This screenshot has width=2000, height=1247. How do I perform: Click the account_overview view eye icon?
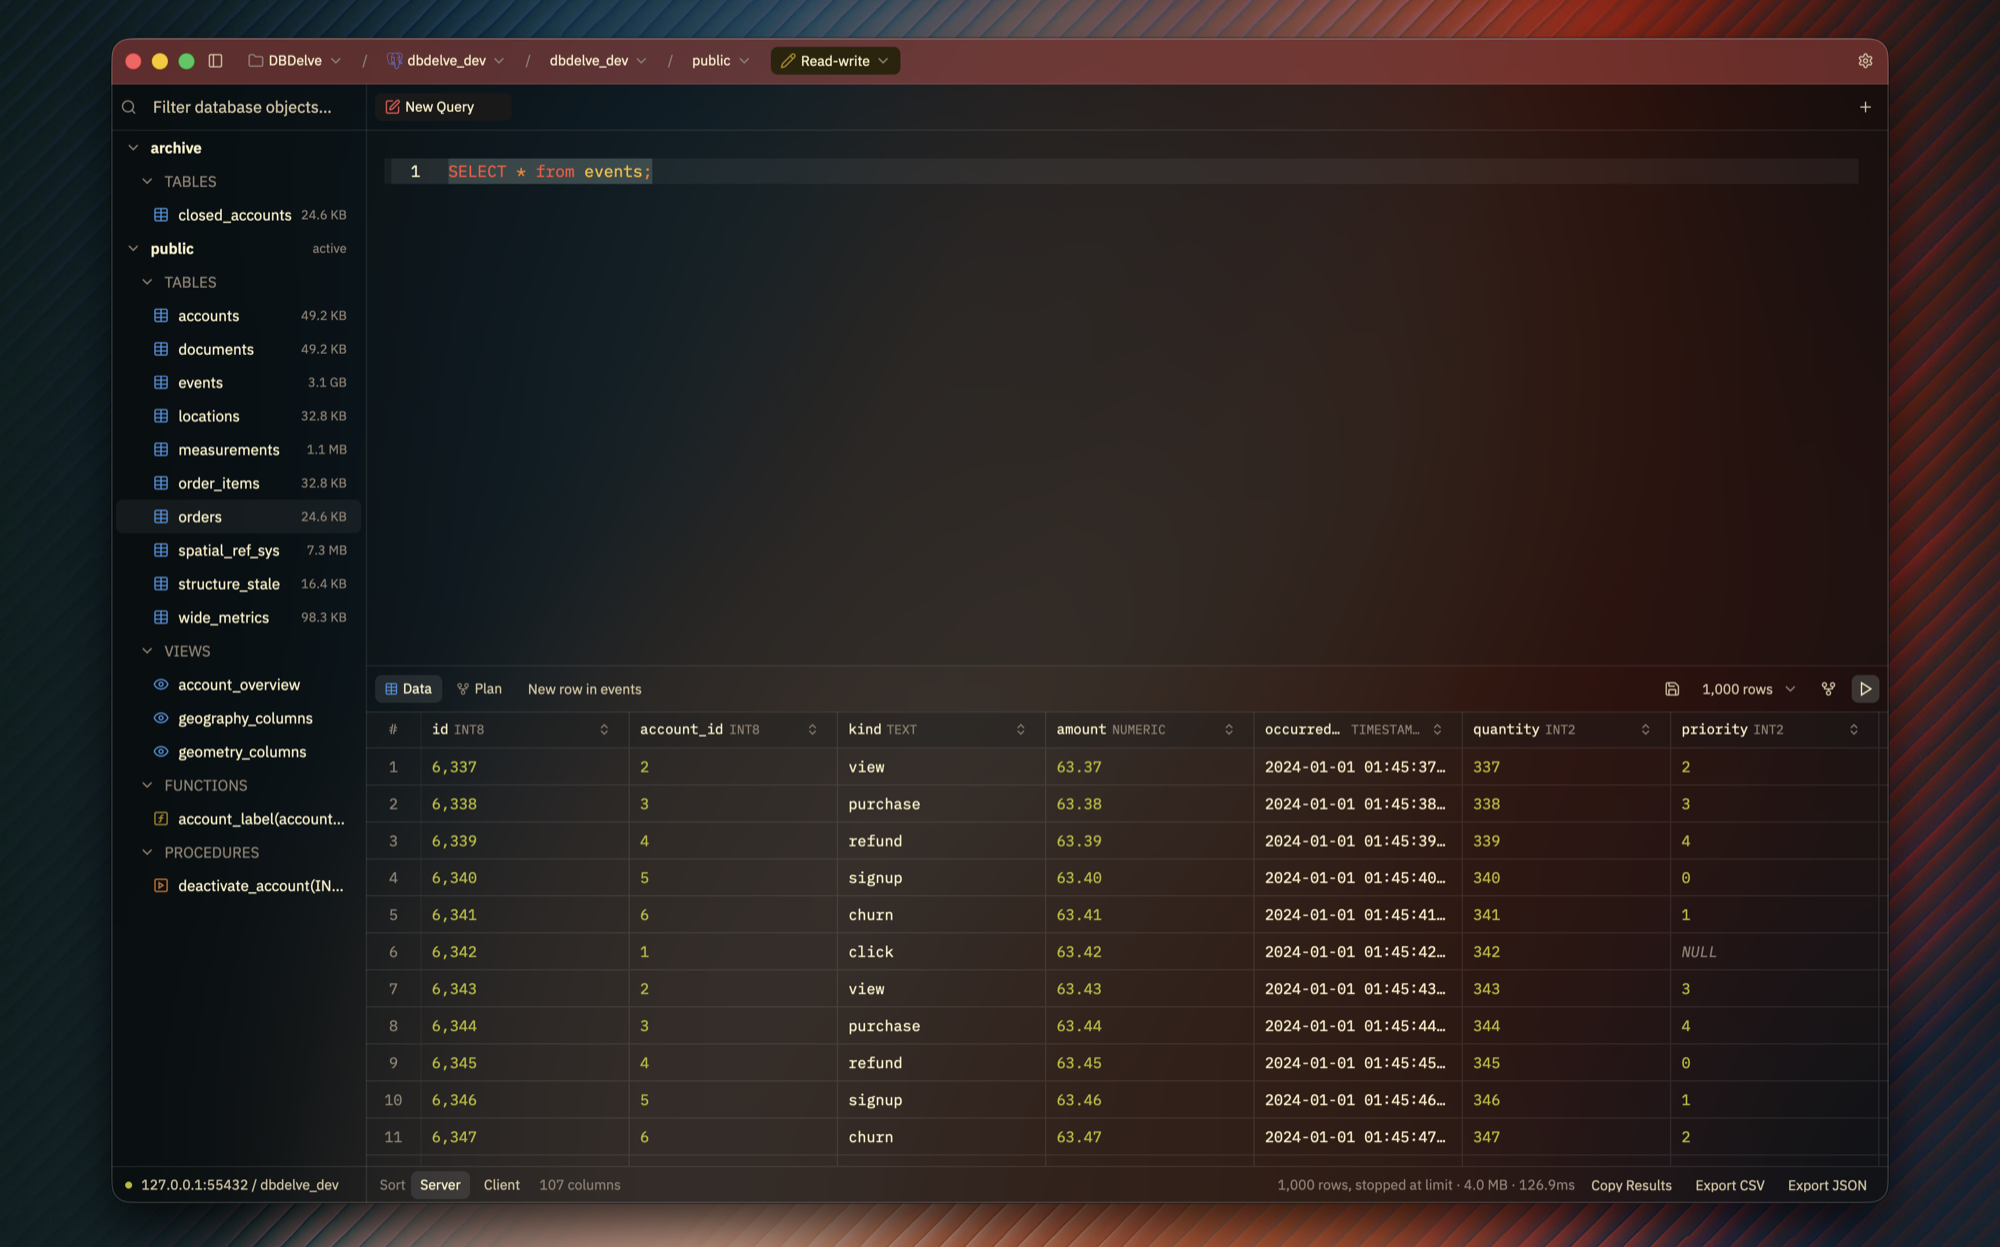click(x=161, y=684)
